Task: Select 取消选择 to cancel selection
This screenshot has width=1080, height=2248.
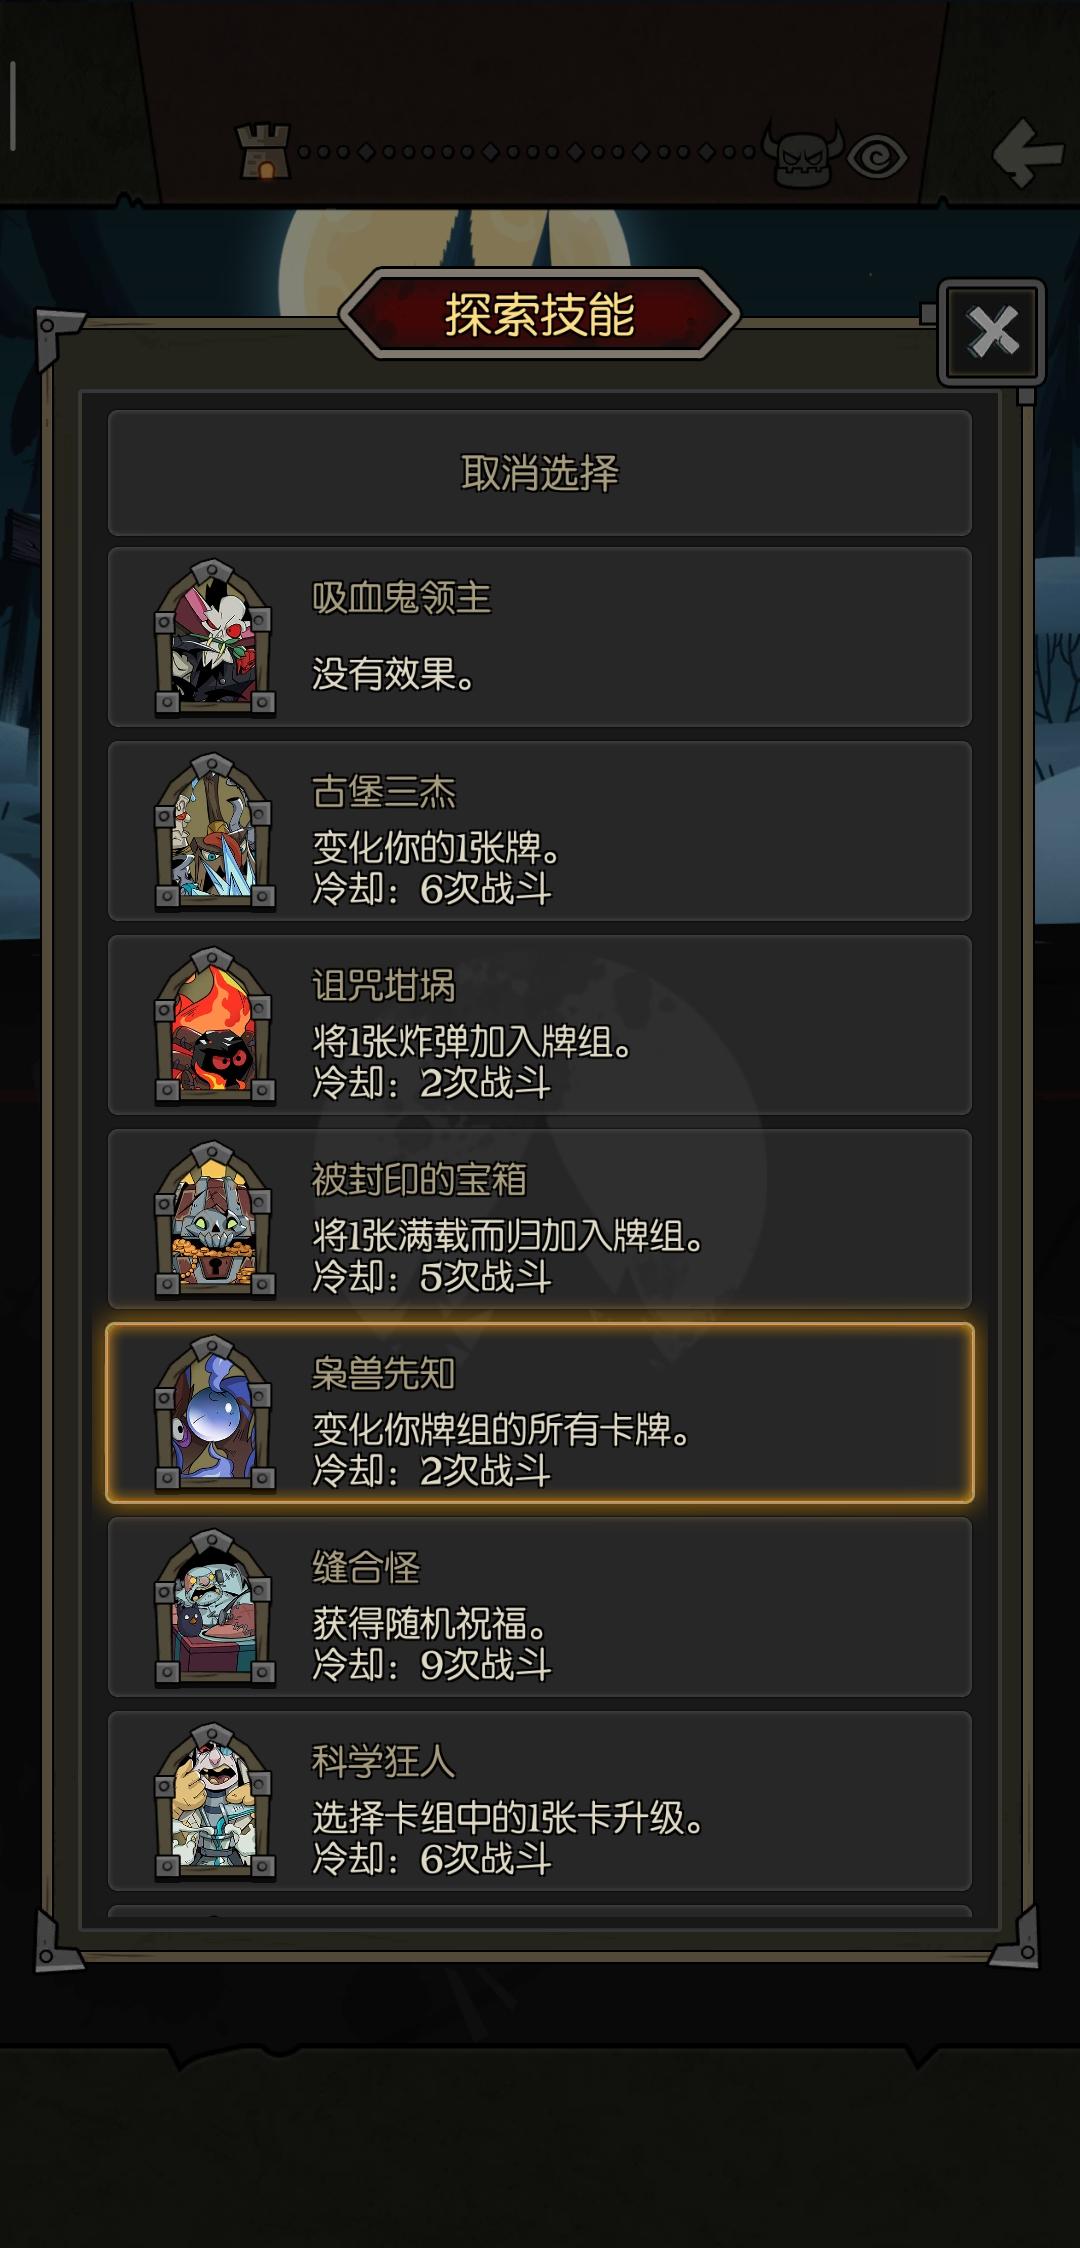Action: click(540, 472)
